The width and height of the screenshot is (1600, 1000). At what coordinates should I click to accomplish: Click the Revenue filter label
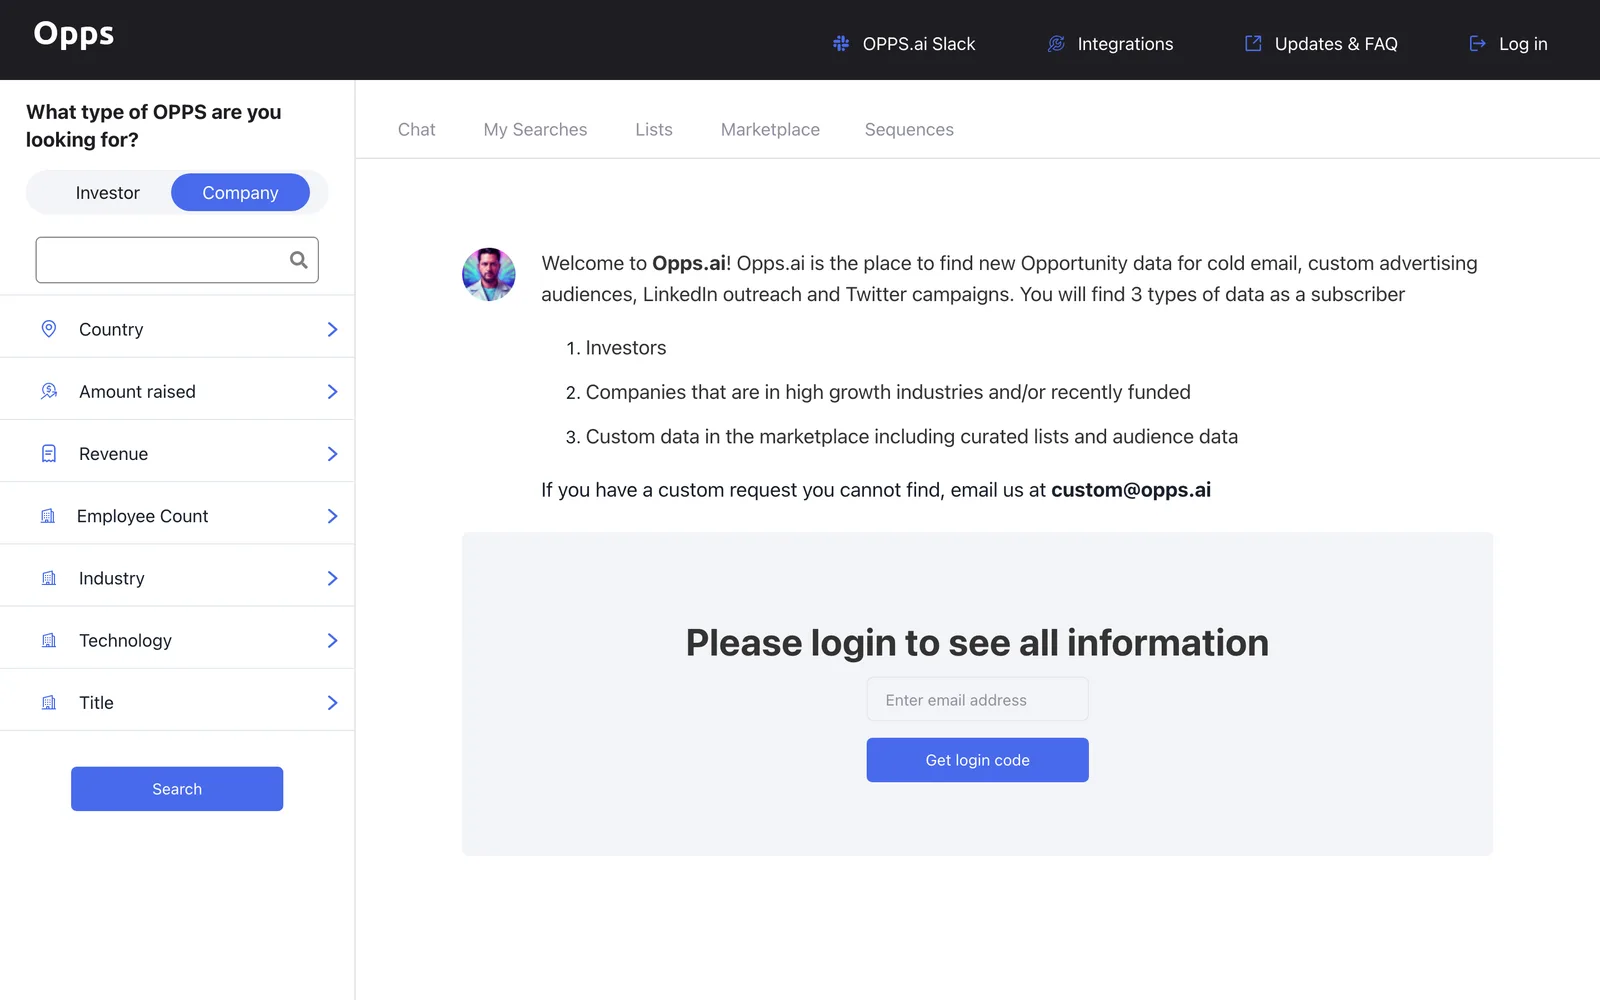coord(113,453)
